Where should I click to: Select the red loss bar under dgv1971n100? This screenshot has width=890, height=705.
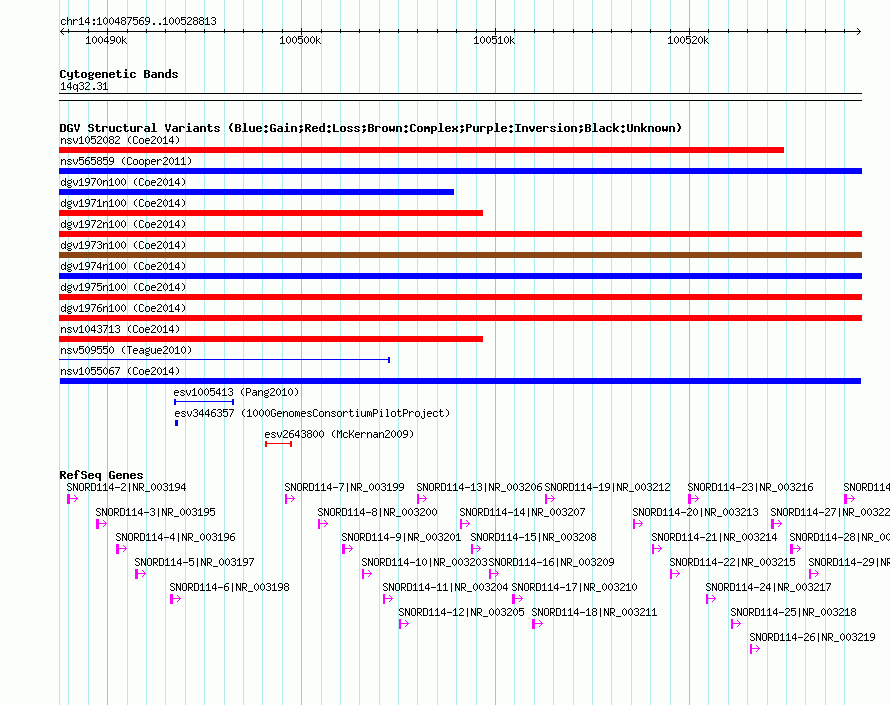(x=271, y=213)
